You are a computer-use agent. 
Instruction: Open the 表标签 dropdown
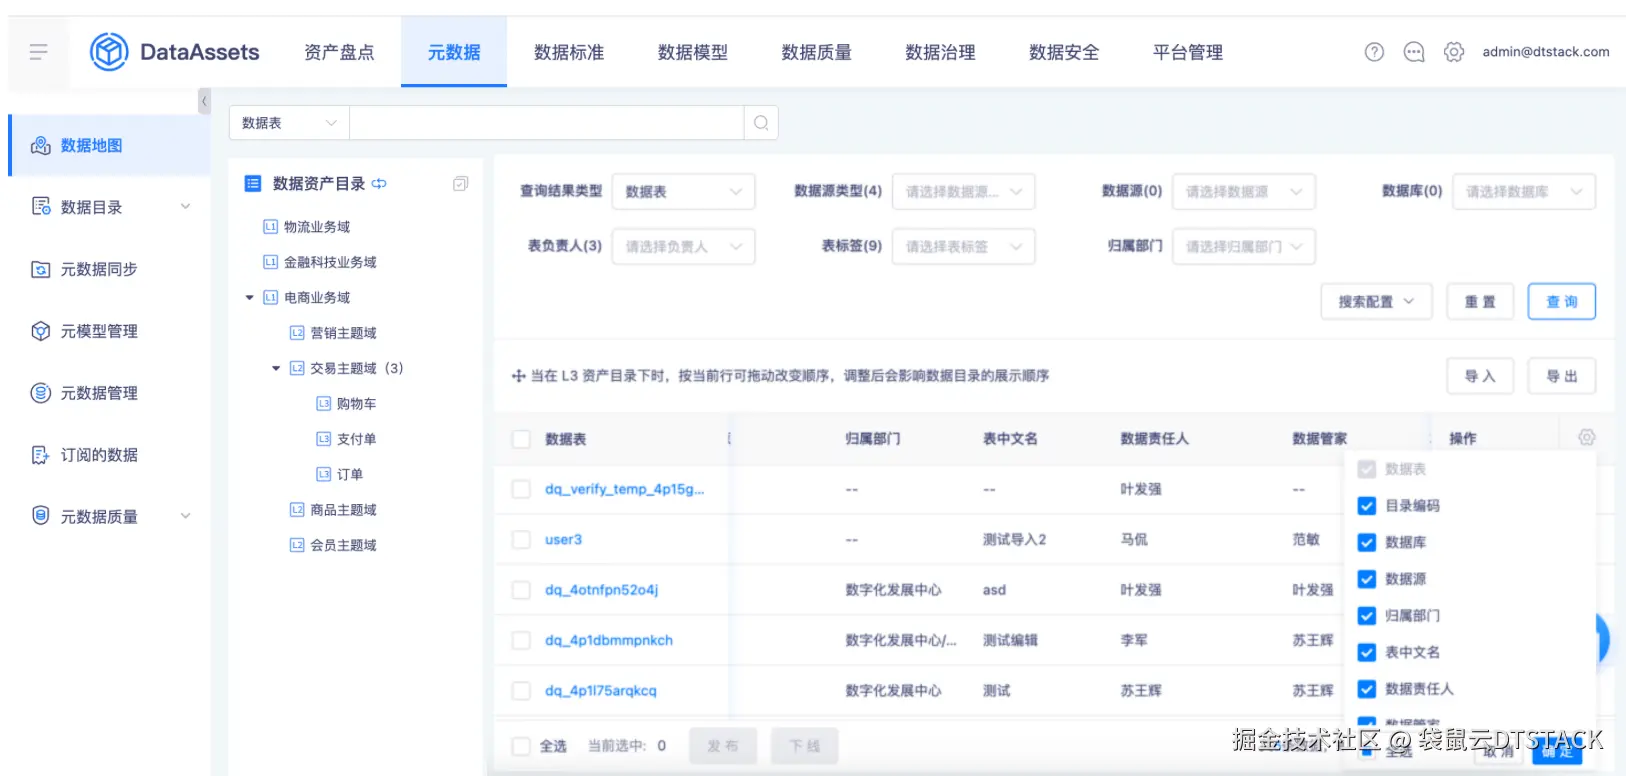[x=963, y=246]
